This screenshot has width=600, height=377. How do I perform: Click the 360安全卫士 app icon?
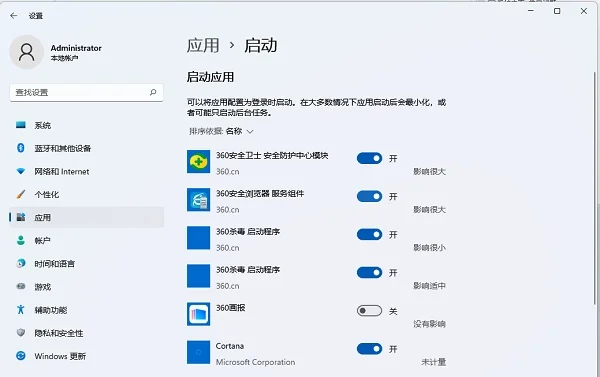[x=198, y=162]
